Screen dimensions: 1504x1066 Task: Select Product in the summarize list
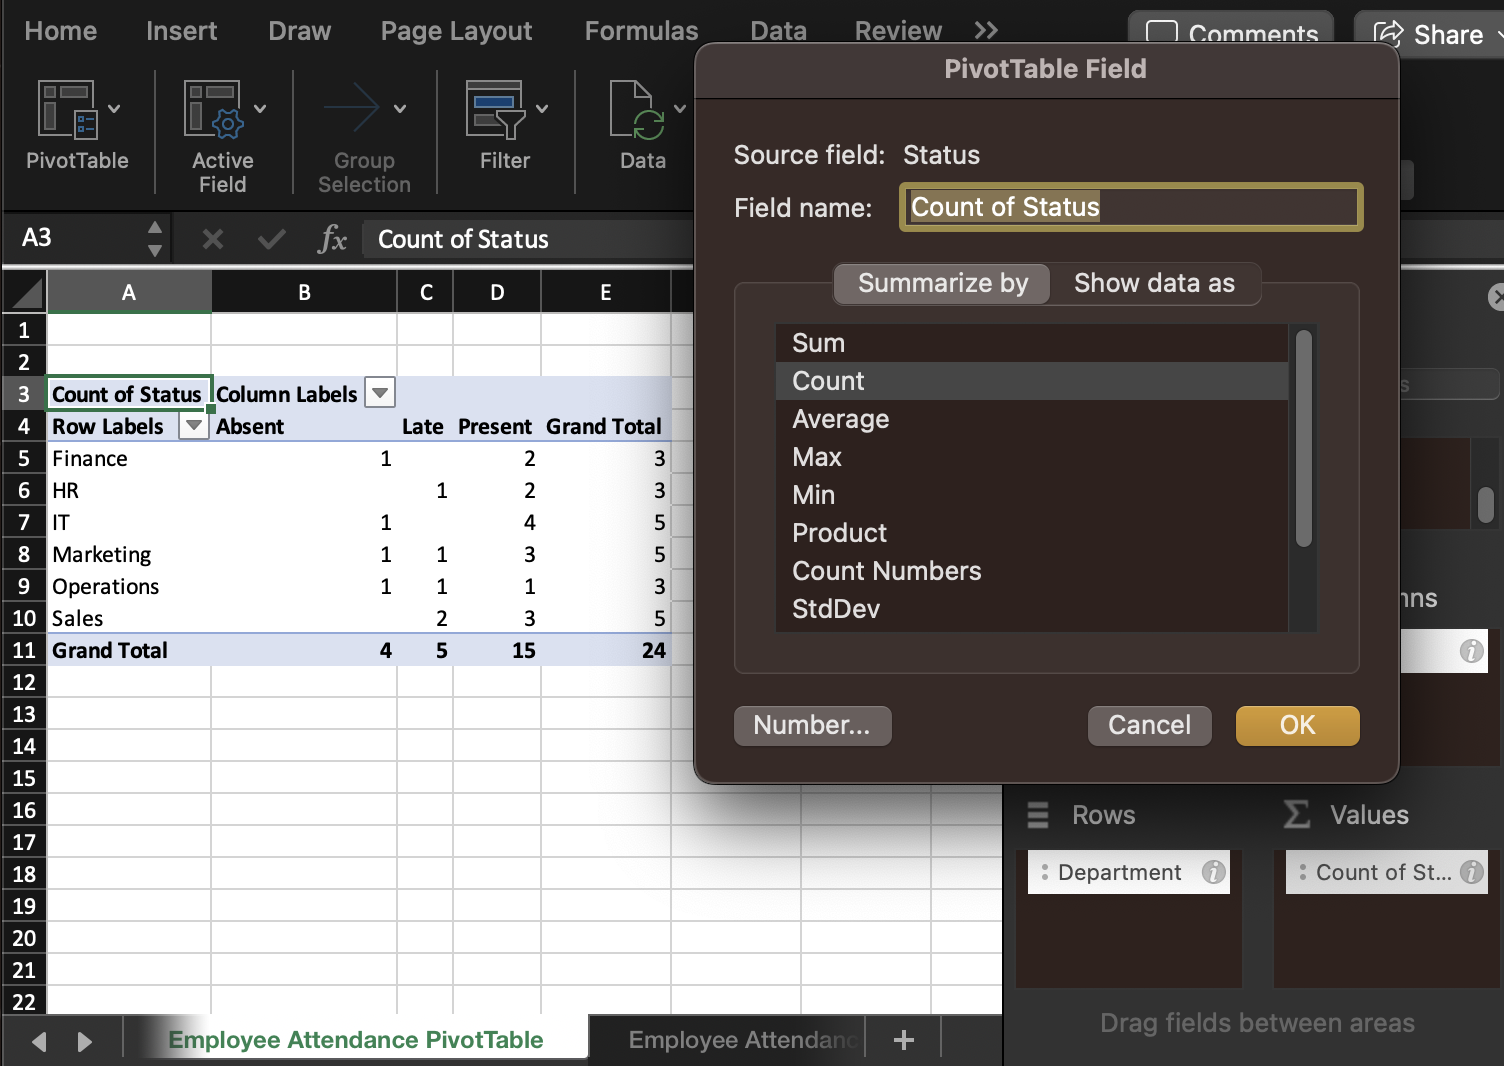click(1032, 533)
